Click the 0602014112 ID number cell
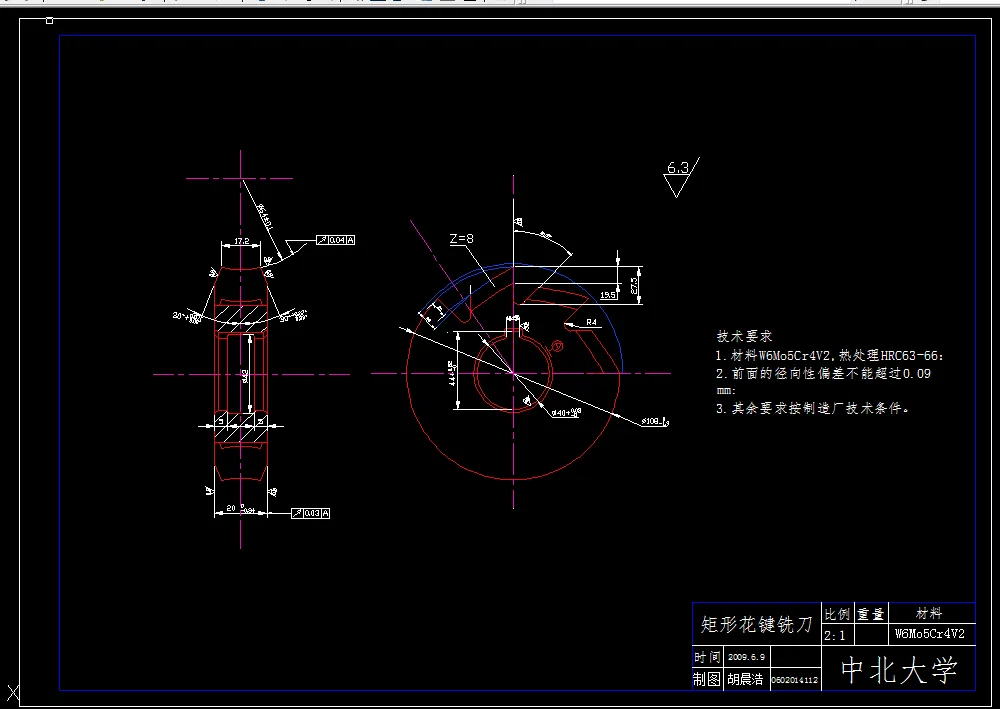The image size is (1000, 709). 795,680
